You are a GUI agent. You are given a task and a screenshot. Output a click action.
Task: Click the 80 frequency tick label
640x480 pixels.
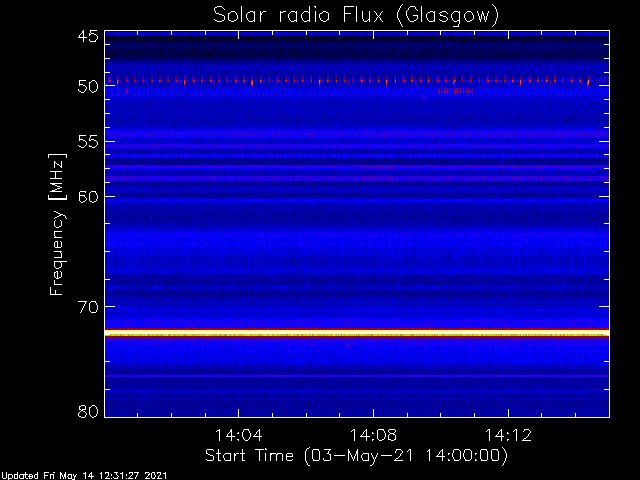tap(88, 411)
